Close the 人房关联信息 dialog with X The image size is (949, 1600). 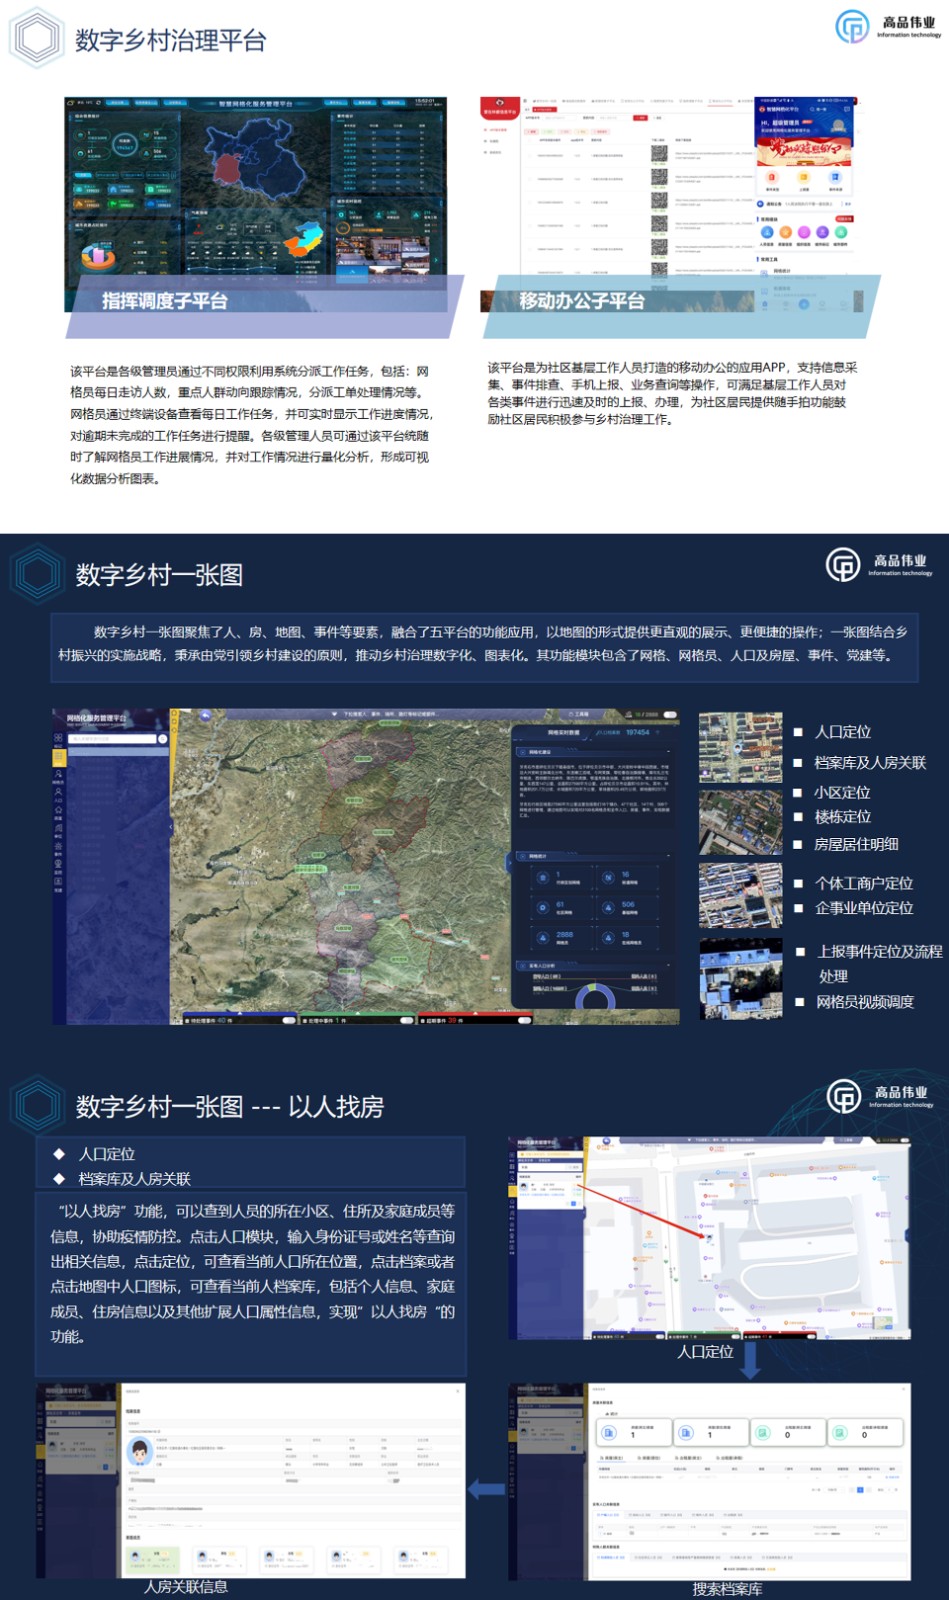pos(458,1390)
